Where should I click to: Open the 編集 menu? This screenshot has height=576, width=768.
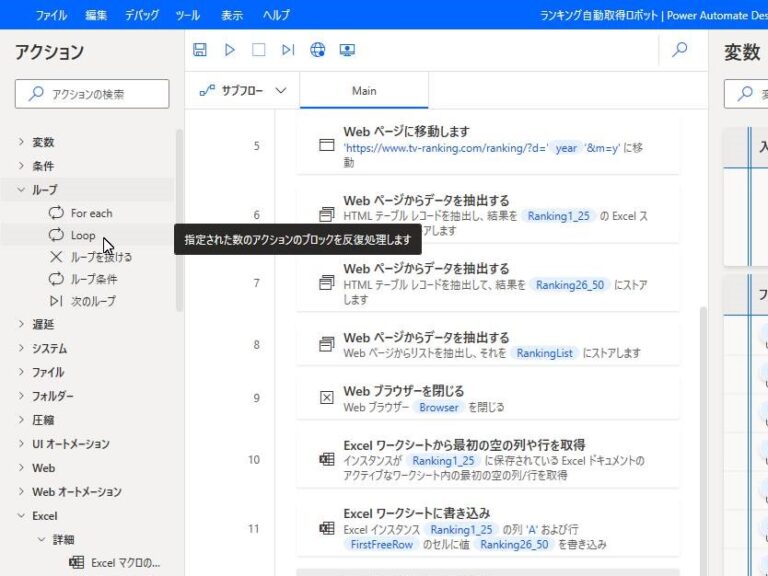(x=96, y=15)
